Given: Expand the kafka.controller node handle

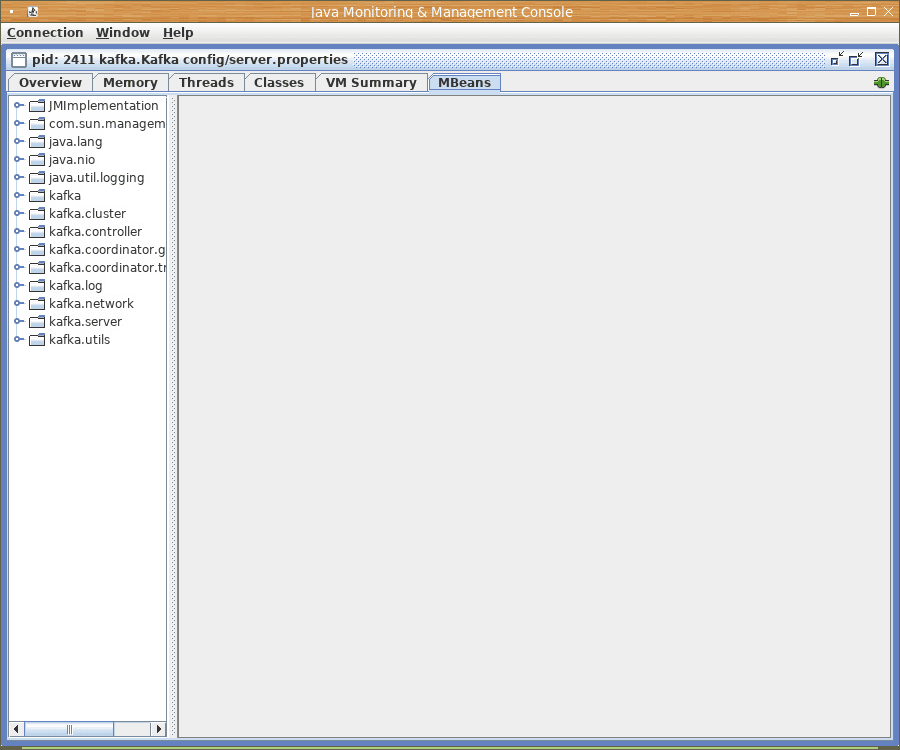Looking at the screenshot, I should click(18, 231).
